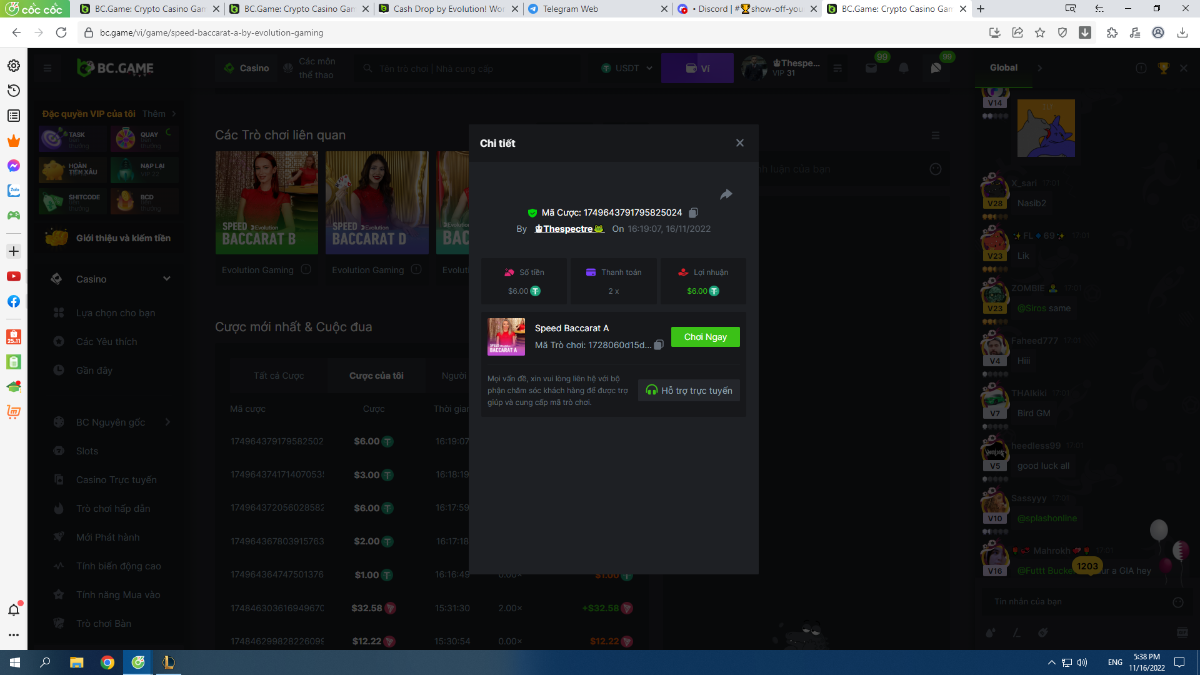Image resolution: width=1200 pixels, height=675 pixels.
Task: Open the browser extensions puzzle icon
Action: pyautogui.click(x=1112, y=32)
